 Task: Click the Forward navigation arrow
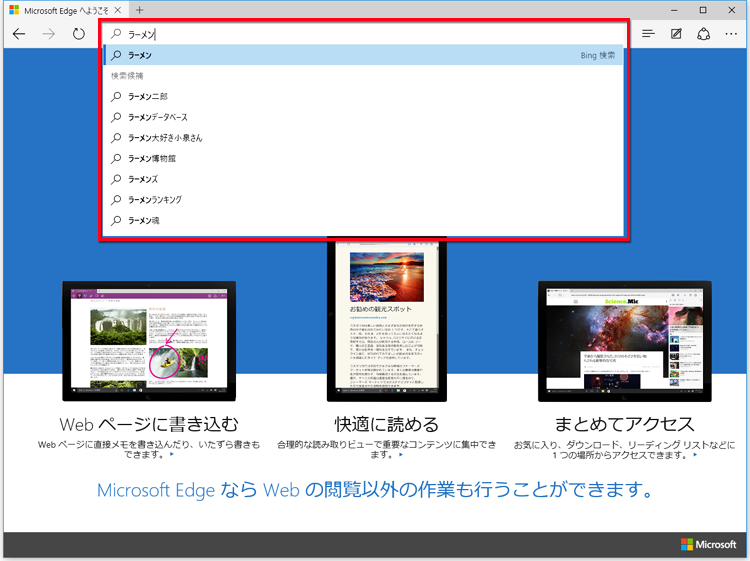(x=49, y=34)
